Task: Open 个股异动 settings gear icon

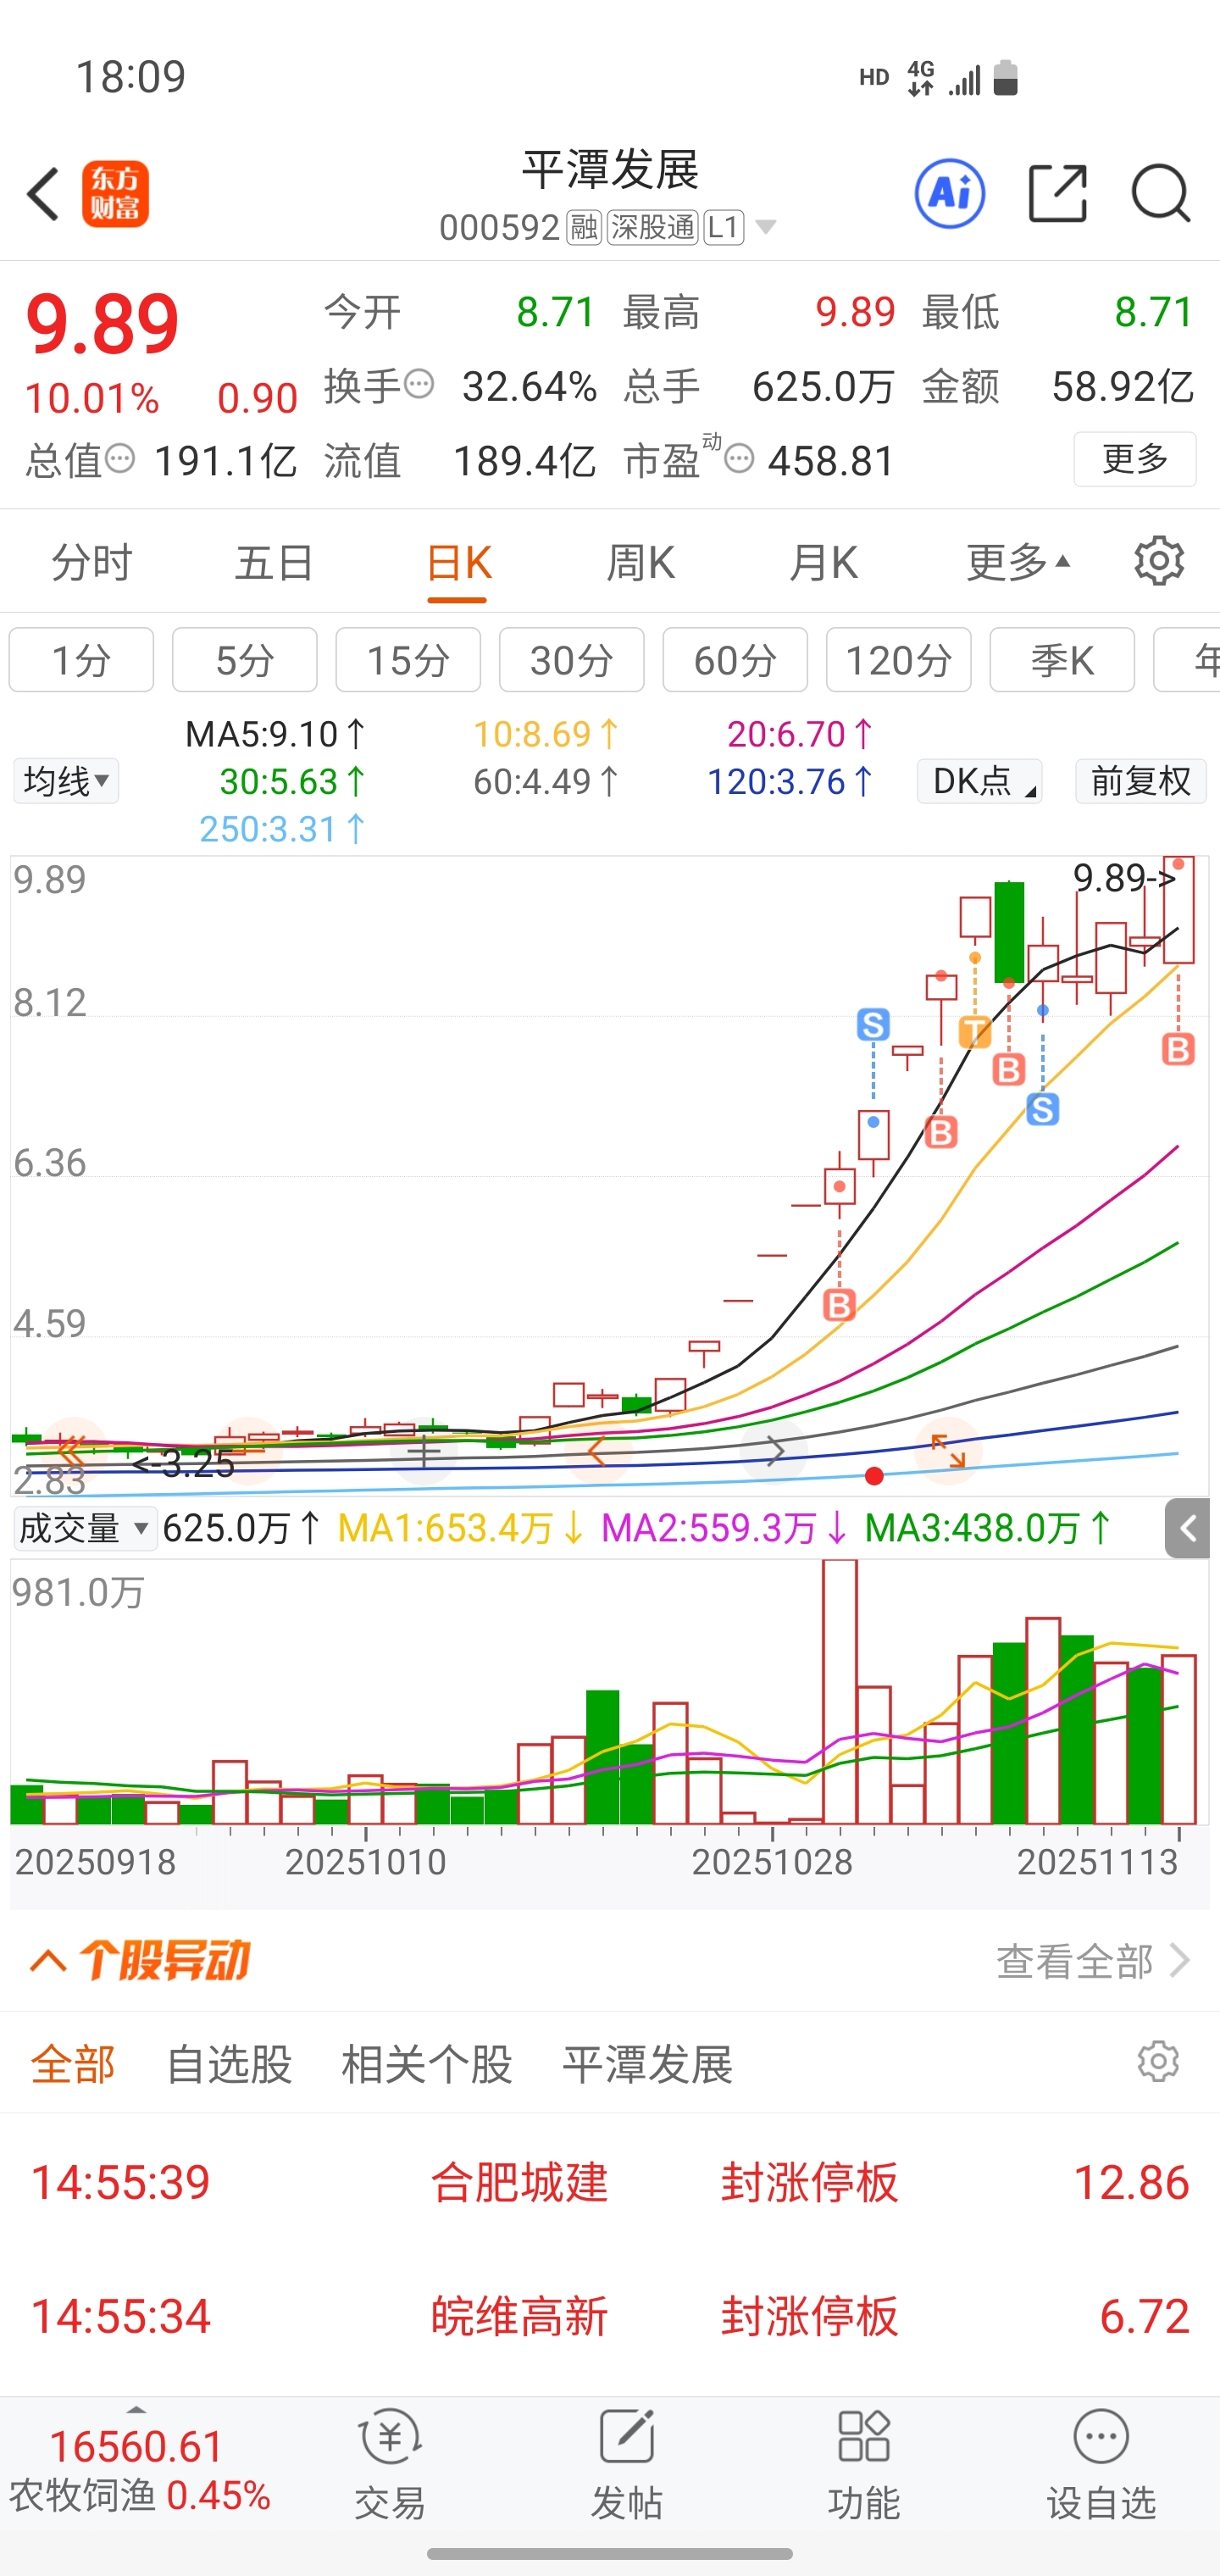Action: point(1158,2060)
